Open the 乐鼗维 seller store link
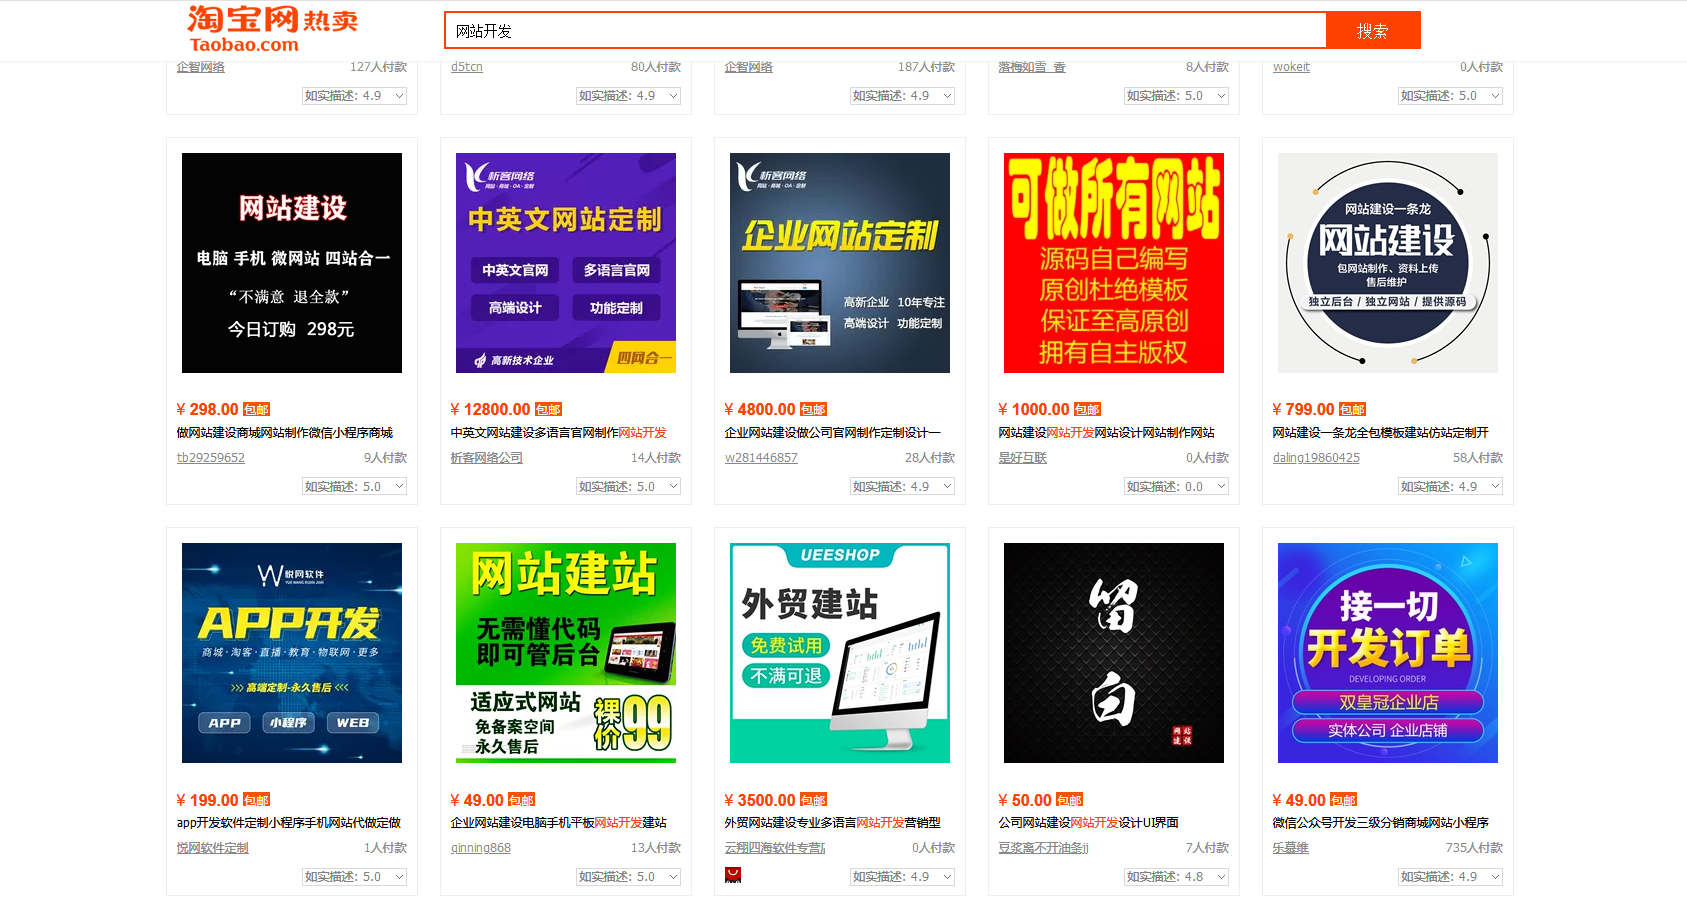Screen dimensions: 1687x899 tap(1290, 848)
